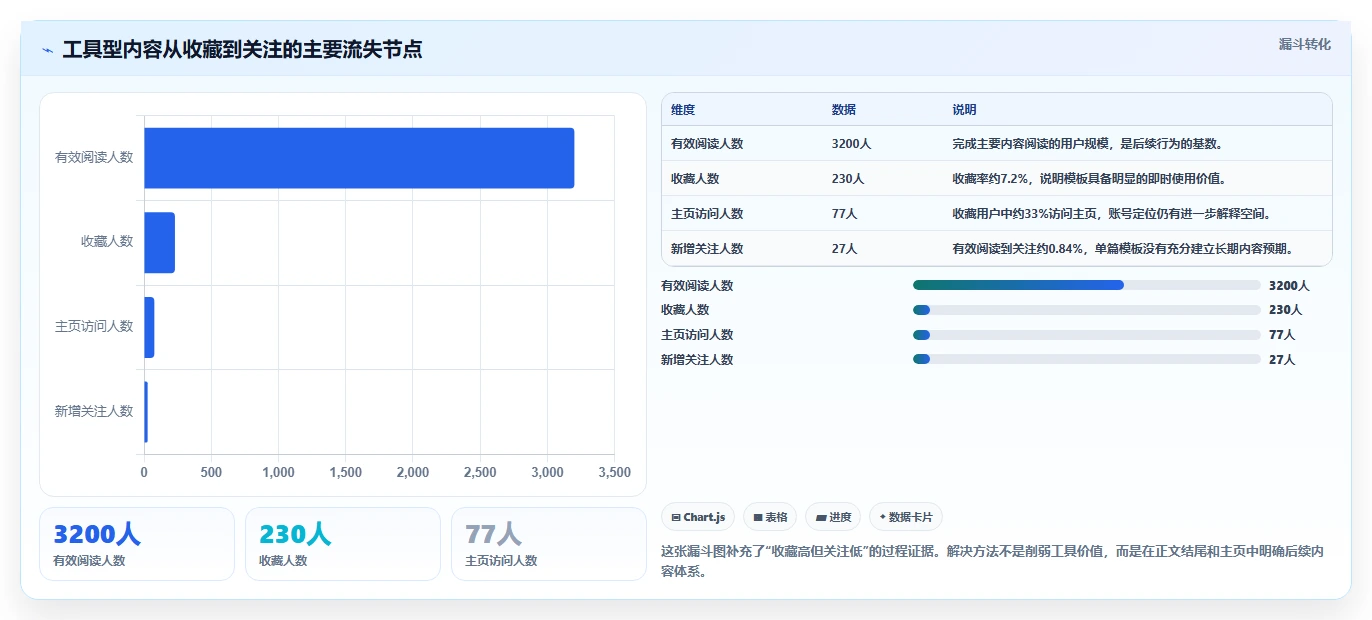Open the 230人 收藏人数 stat card
The width and height of the screenshot is (1372, 620).
343,544
